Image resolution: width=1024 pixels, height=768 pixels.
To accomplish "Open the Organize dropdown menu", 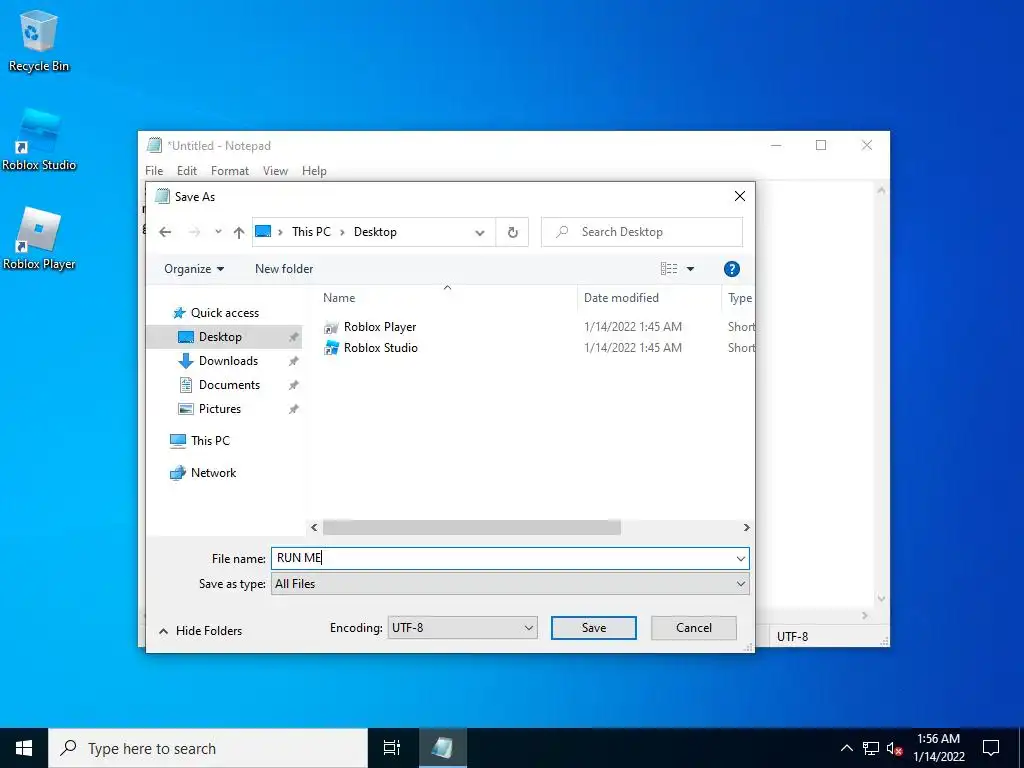I will pyautogui.click(x=194, y=269).
